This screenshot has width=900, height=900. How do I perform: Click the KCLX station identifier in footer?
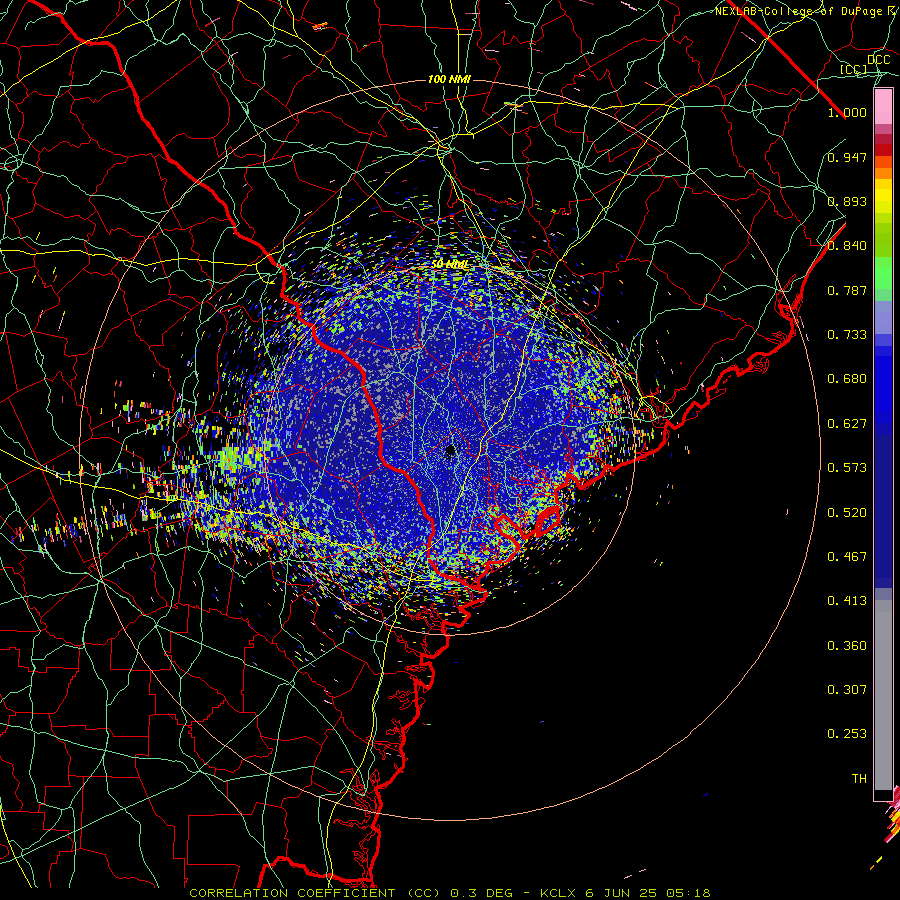pos(557,893)
